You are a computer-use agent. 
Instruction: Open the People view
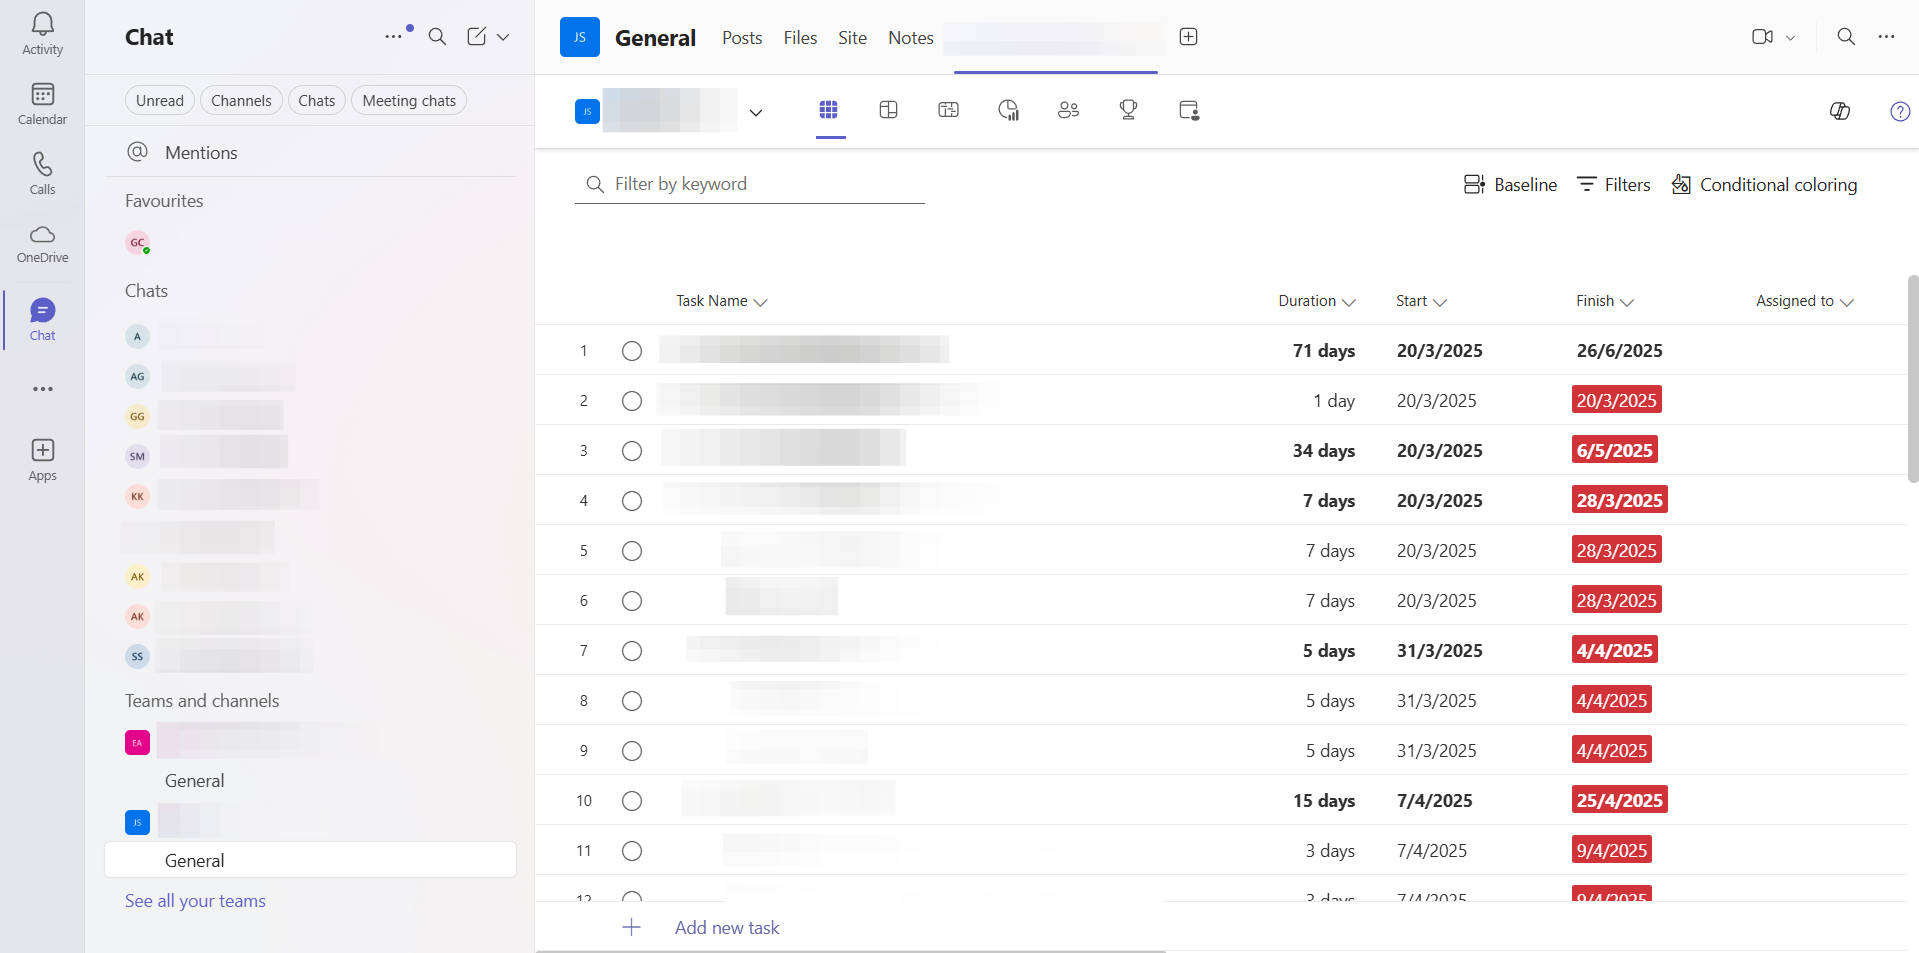pyautogui.click(x=1068, y=110)
